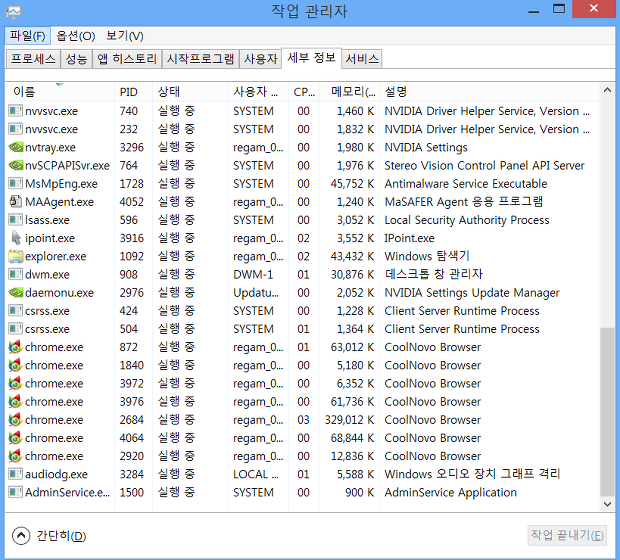
Task: Click chrome.exe icon for PID 2684
Action: (15, 420)
